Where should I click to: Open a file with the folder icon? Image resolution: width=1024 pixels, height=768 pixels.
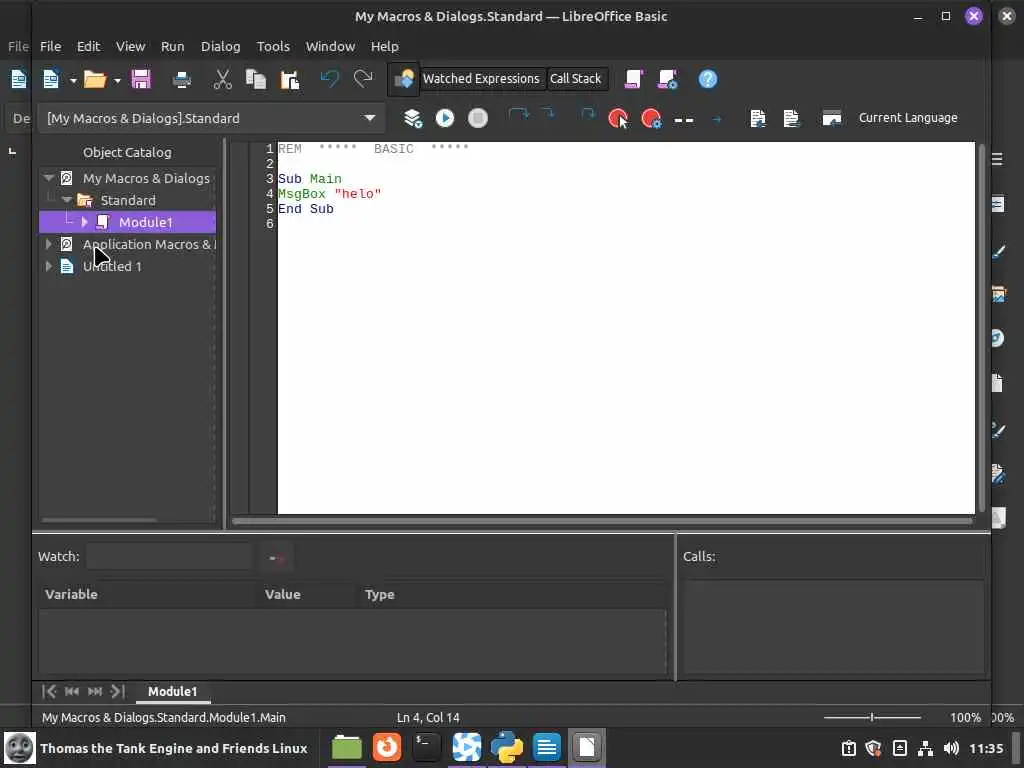[x=95, y=79]
